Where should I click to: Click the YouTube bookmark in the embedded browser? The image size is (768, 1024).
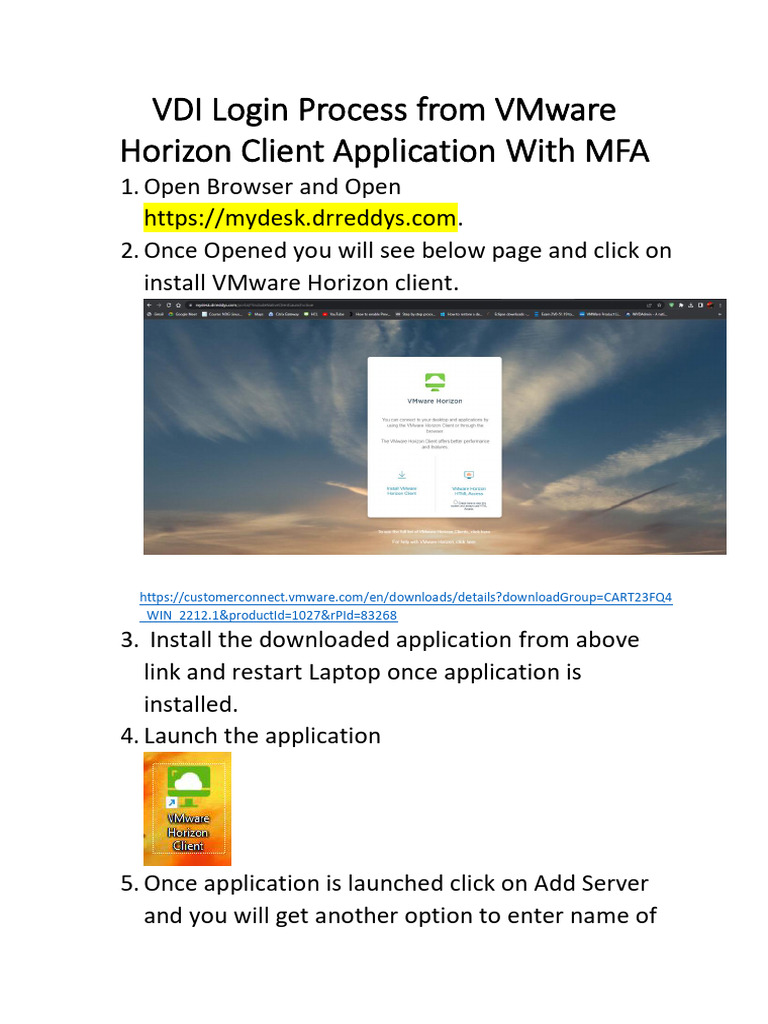tap(334, 314)
